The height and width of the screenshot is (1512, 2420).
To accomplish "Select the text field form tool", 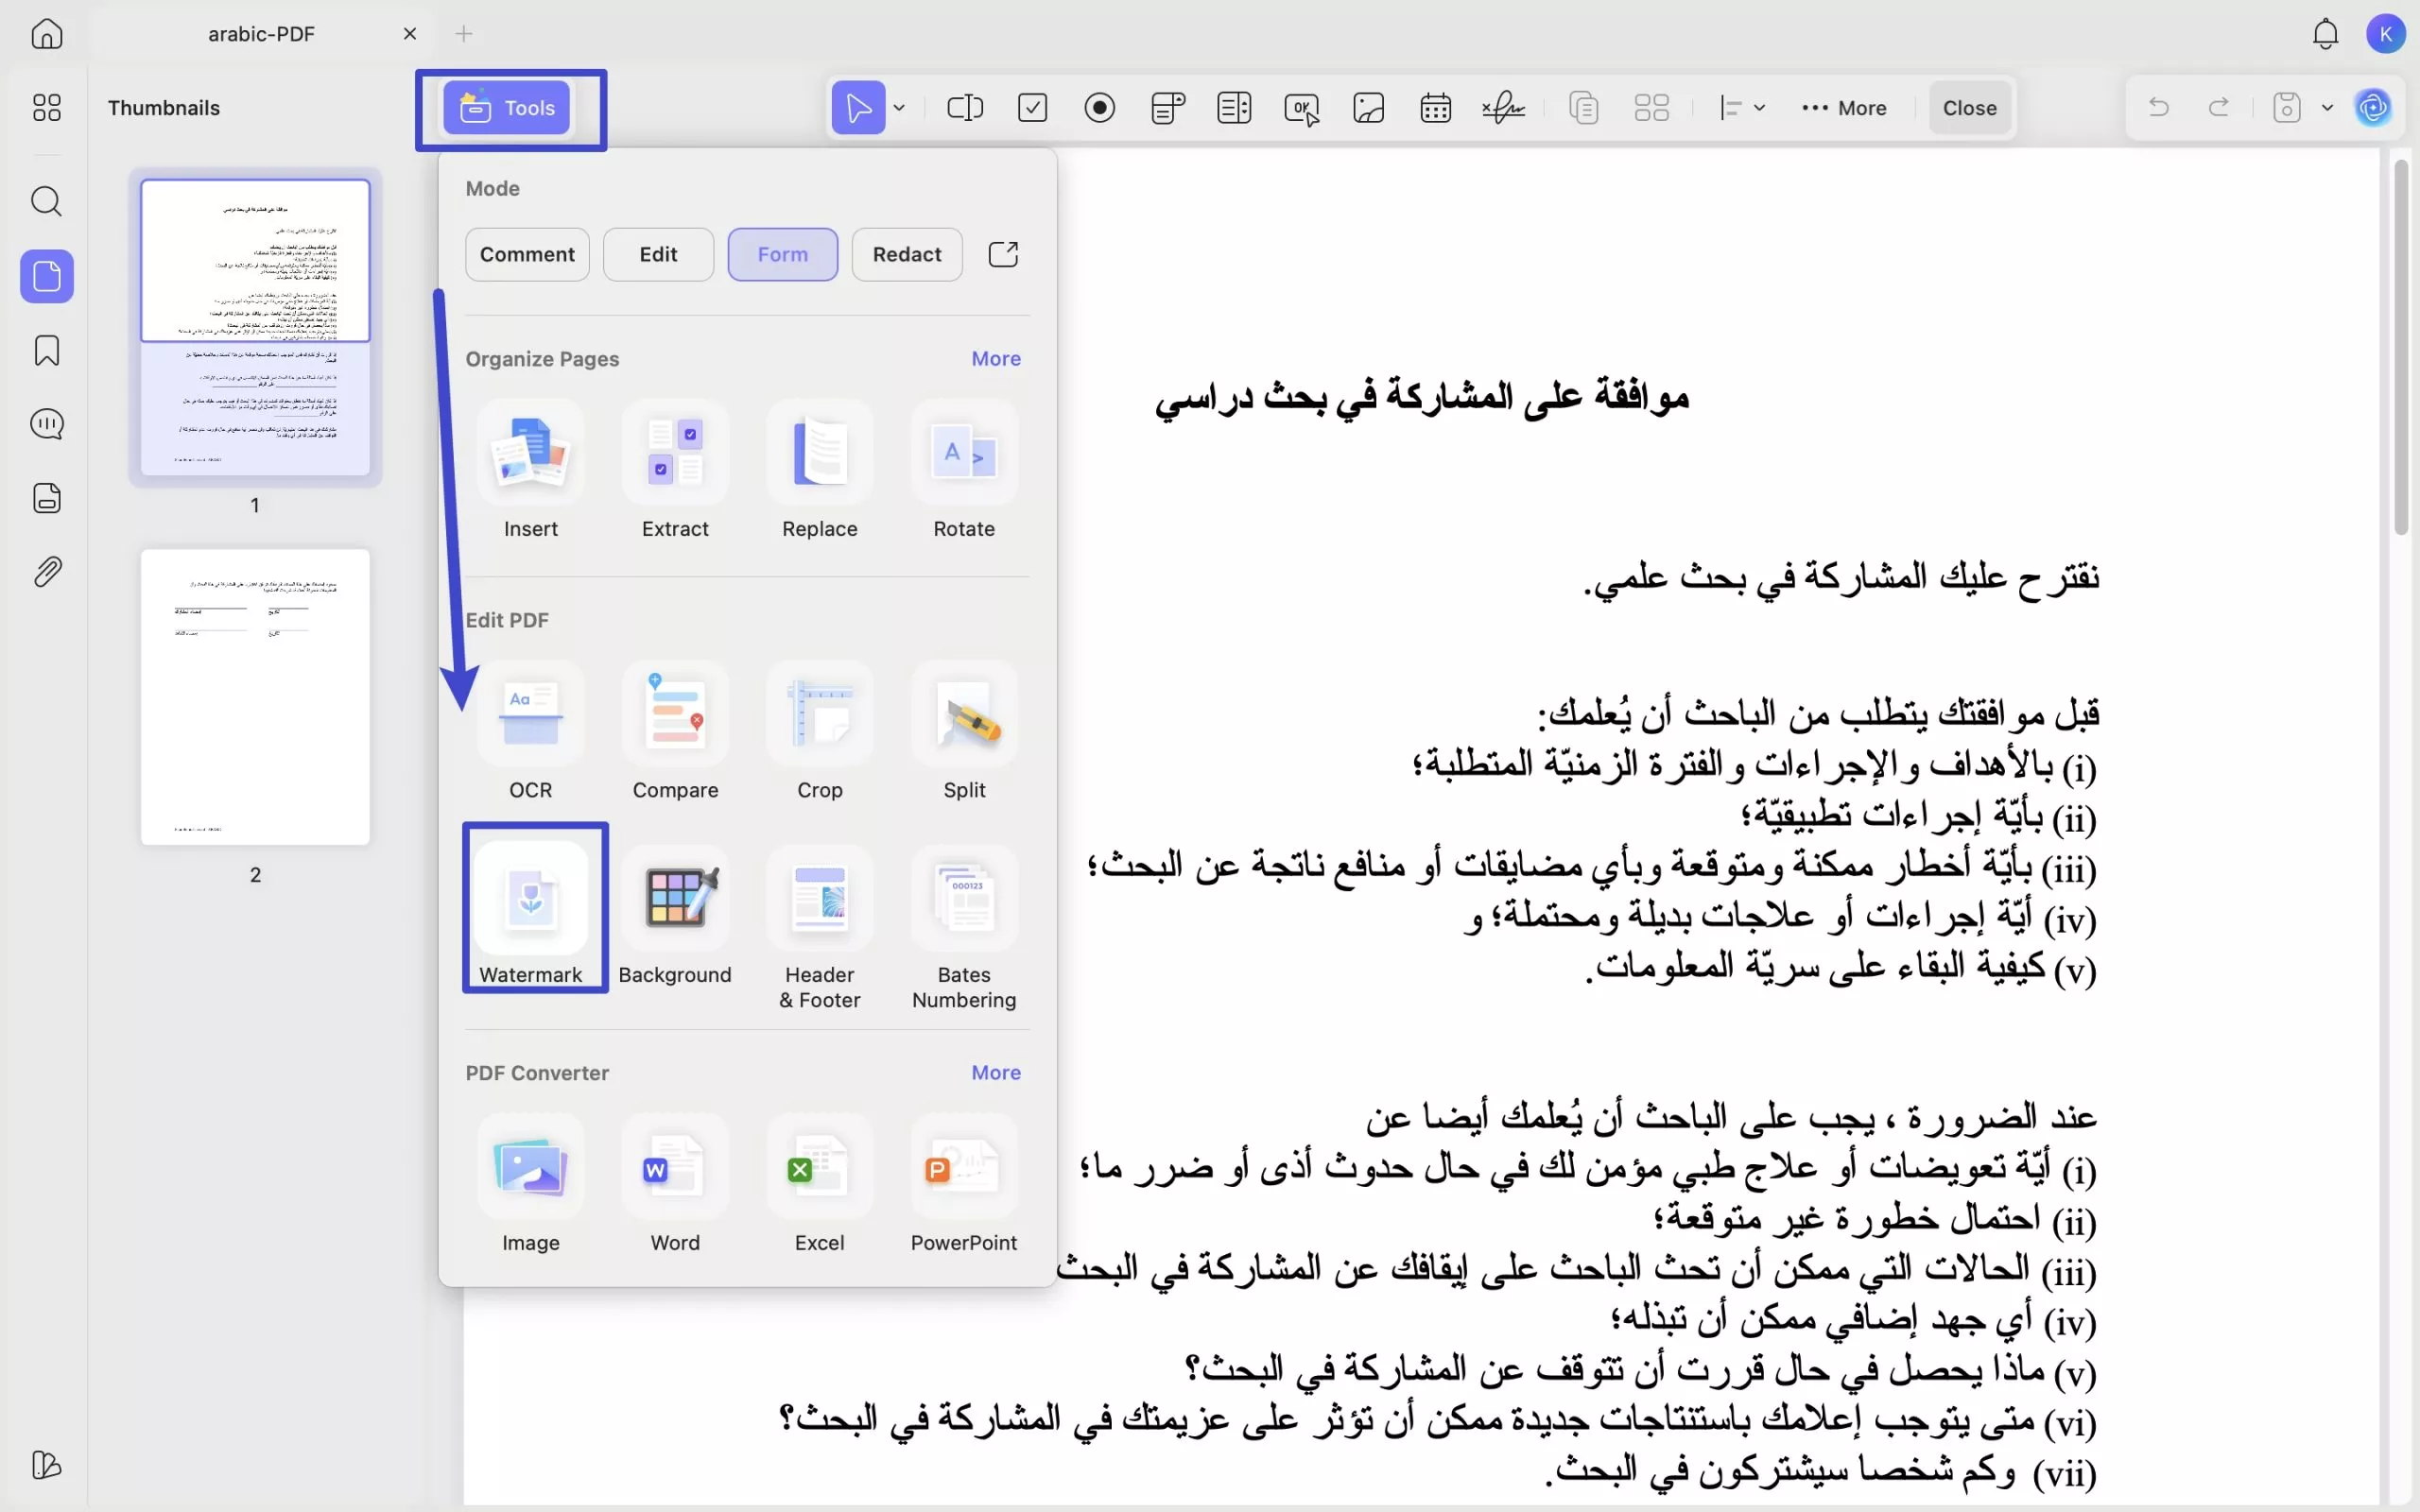I will (x=964, y=107).
